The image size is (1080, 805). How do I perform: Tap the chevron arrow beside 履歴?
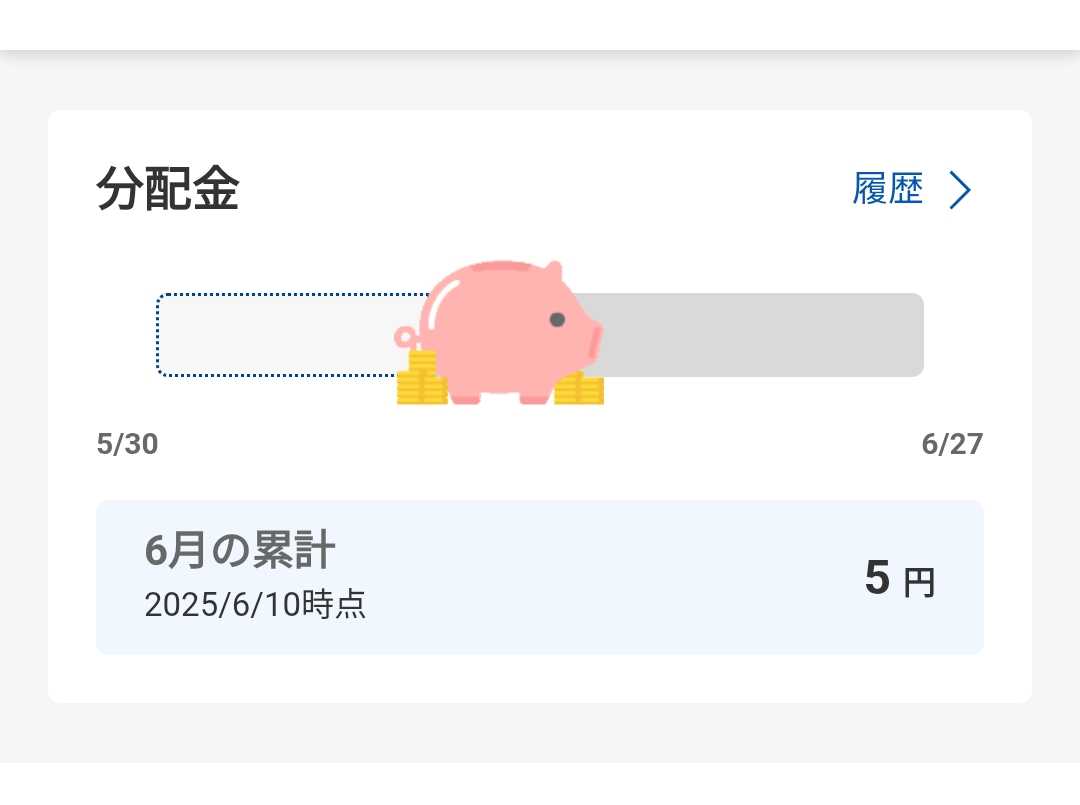click(x=960, y=190)
